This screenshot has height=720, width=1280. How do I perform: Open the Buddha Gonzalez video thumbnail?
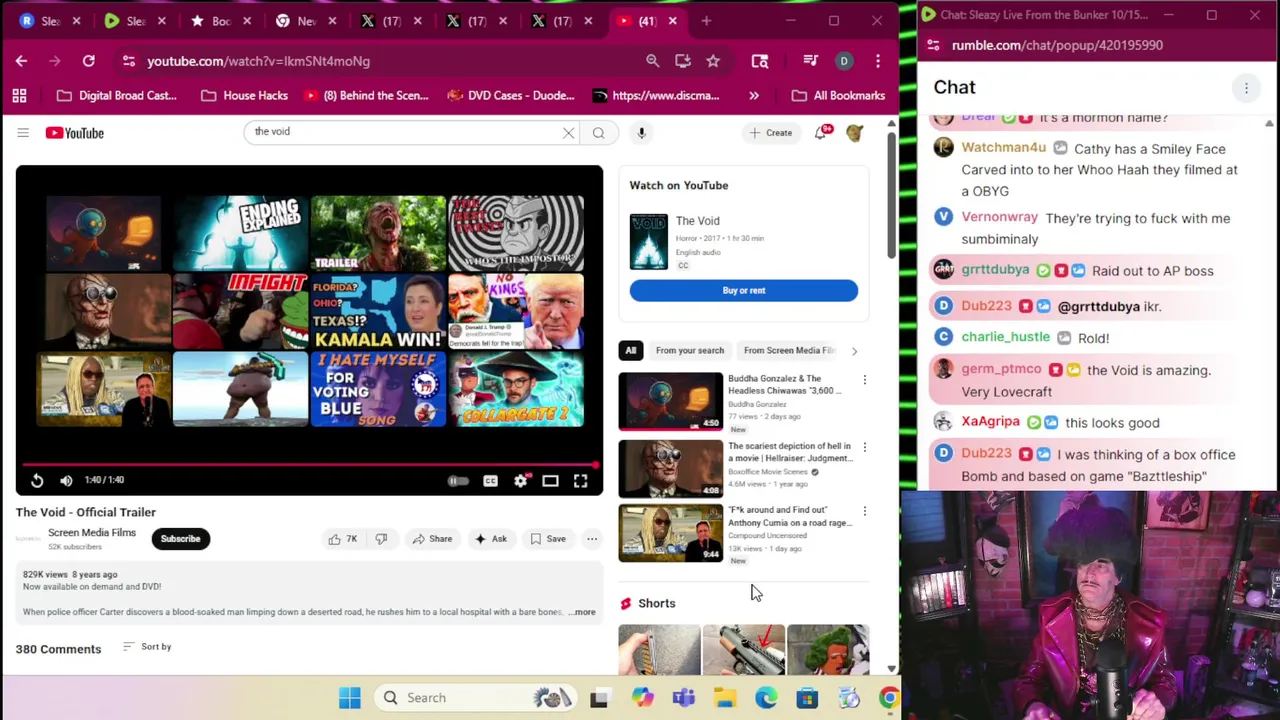[x=670, y=401]
